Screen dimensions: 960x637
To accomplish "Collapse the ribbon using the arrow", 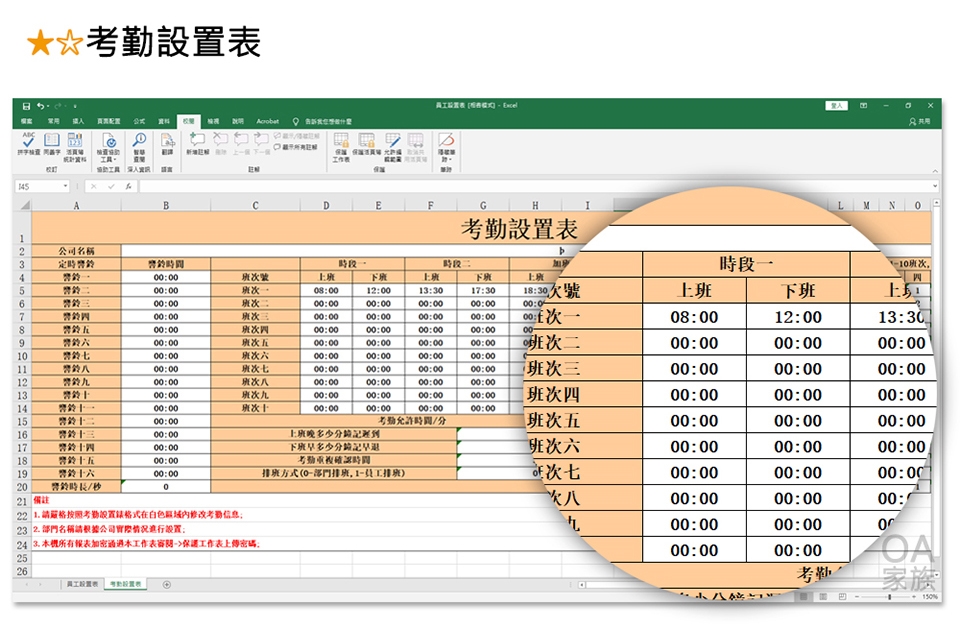I will pyautogui.click(x=935, y=170).
